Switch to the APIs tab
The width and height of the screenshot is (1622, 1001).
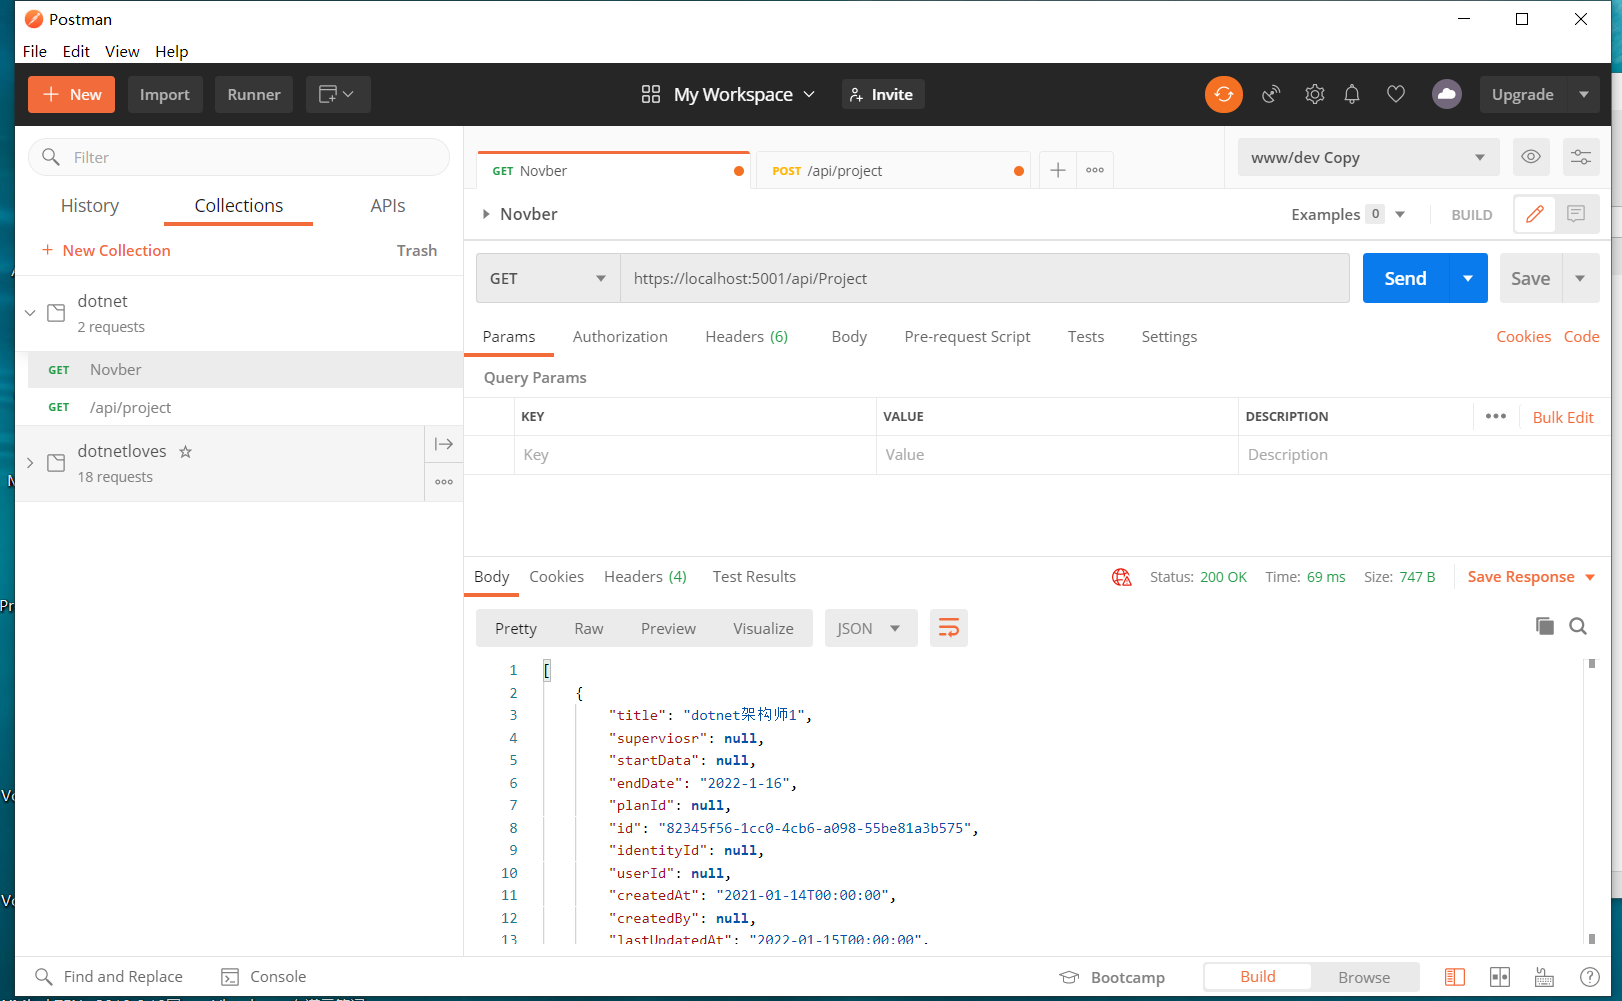pos(388,205)
